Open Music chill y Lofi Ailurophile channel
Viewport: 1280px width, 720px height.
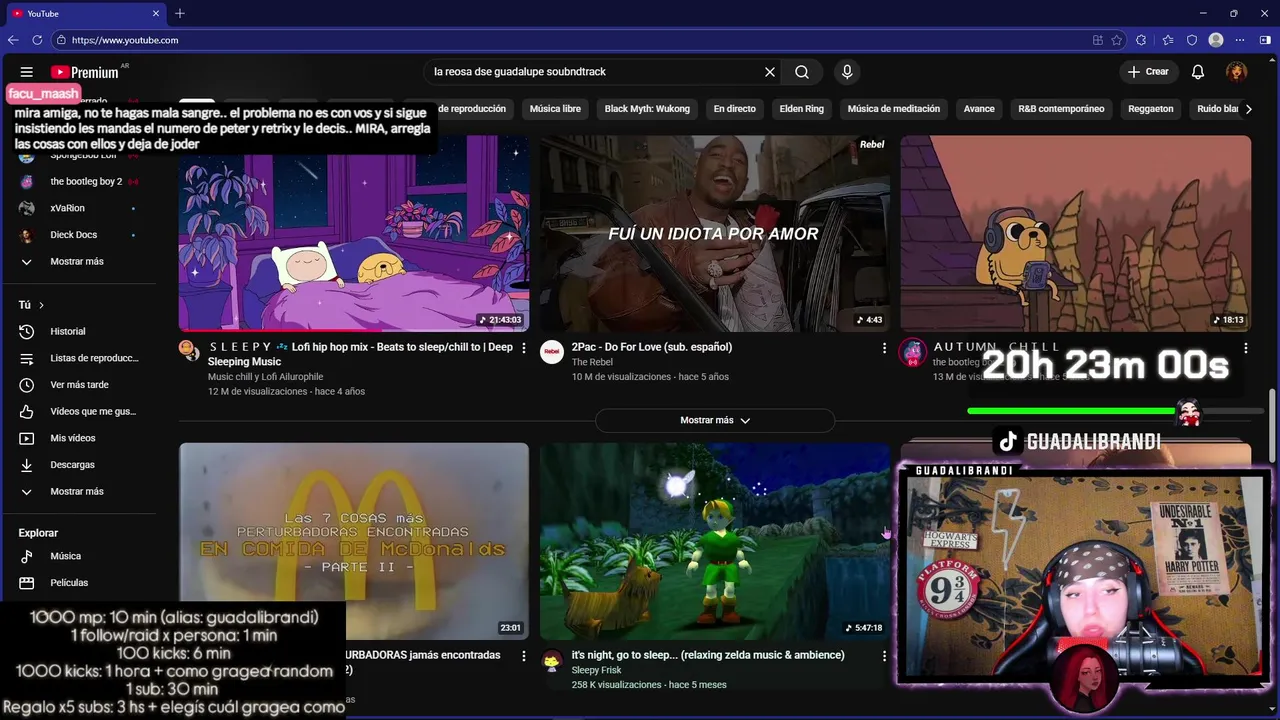[x=266, y=377]
